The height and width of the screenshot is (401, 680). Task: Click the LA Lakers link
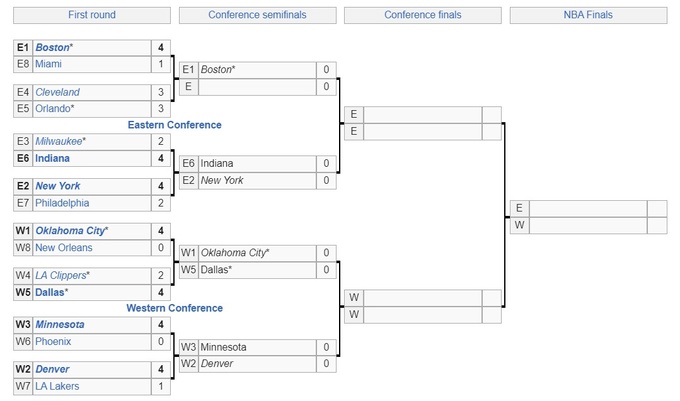(57, 386)
